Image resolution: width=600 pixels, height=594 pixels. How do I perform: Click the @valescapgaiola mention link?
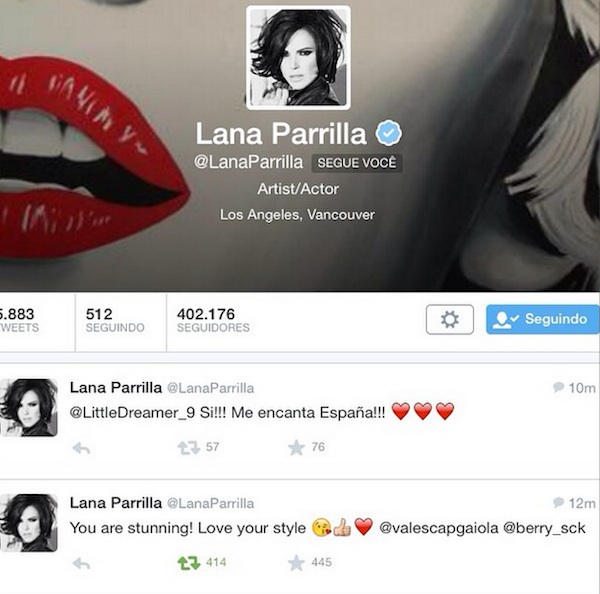coord(439,528)
